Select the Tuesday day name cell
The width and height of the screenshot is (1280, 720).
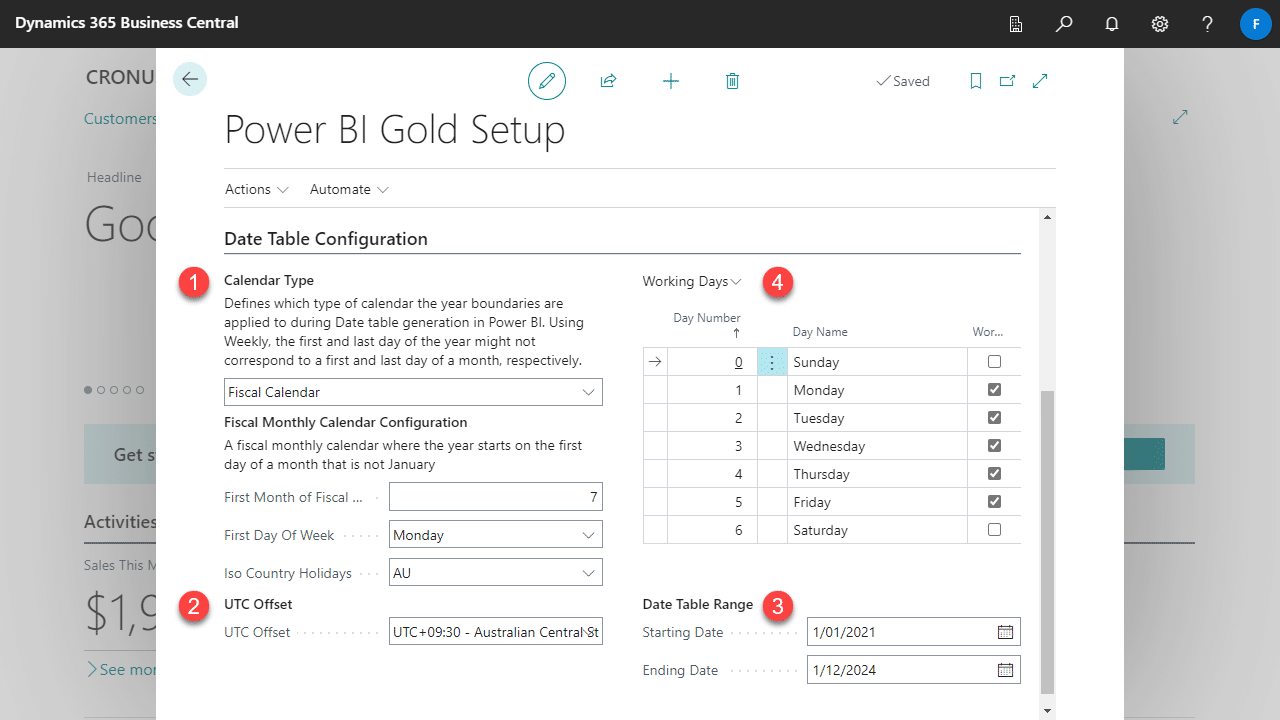878,418
